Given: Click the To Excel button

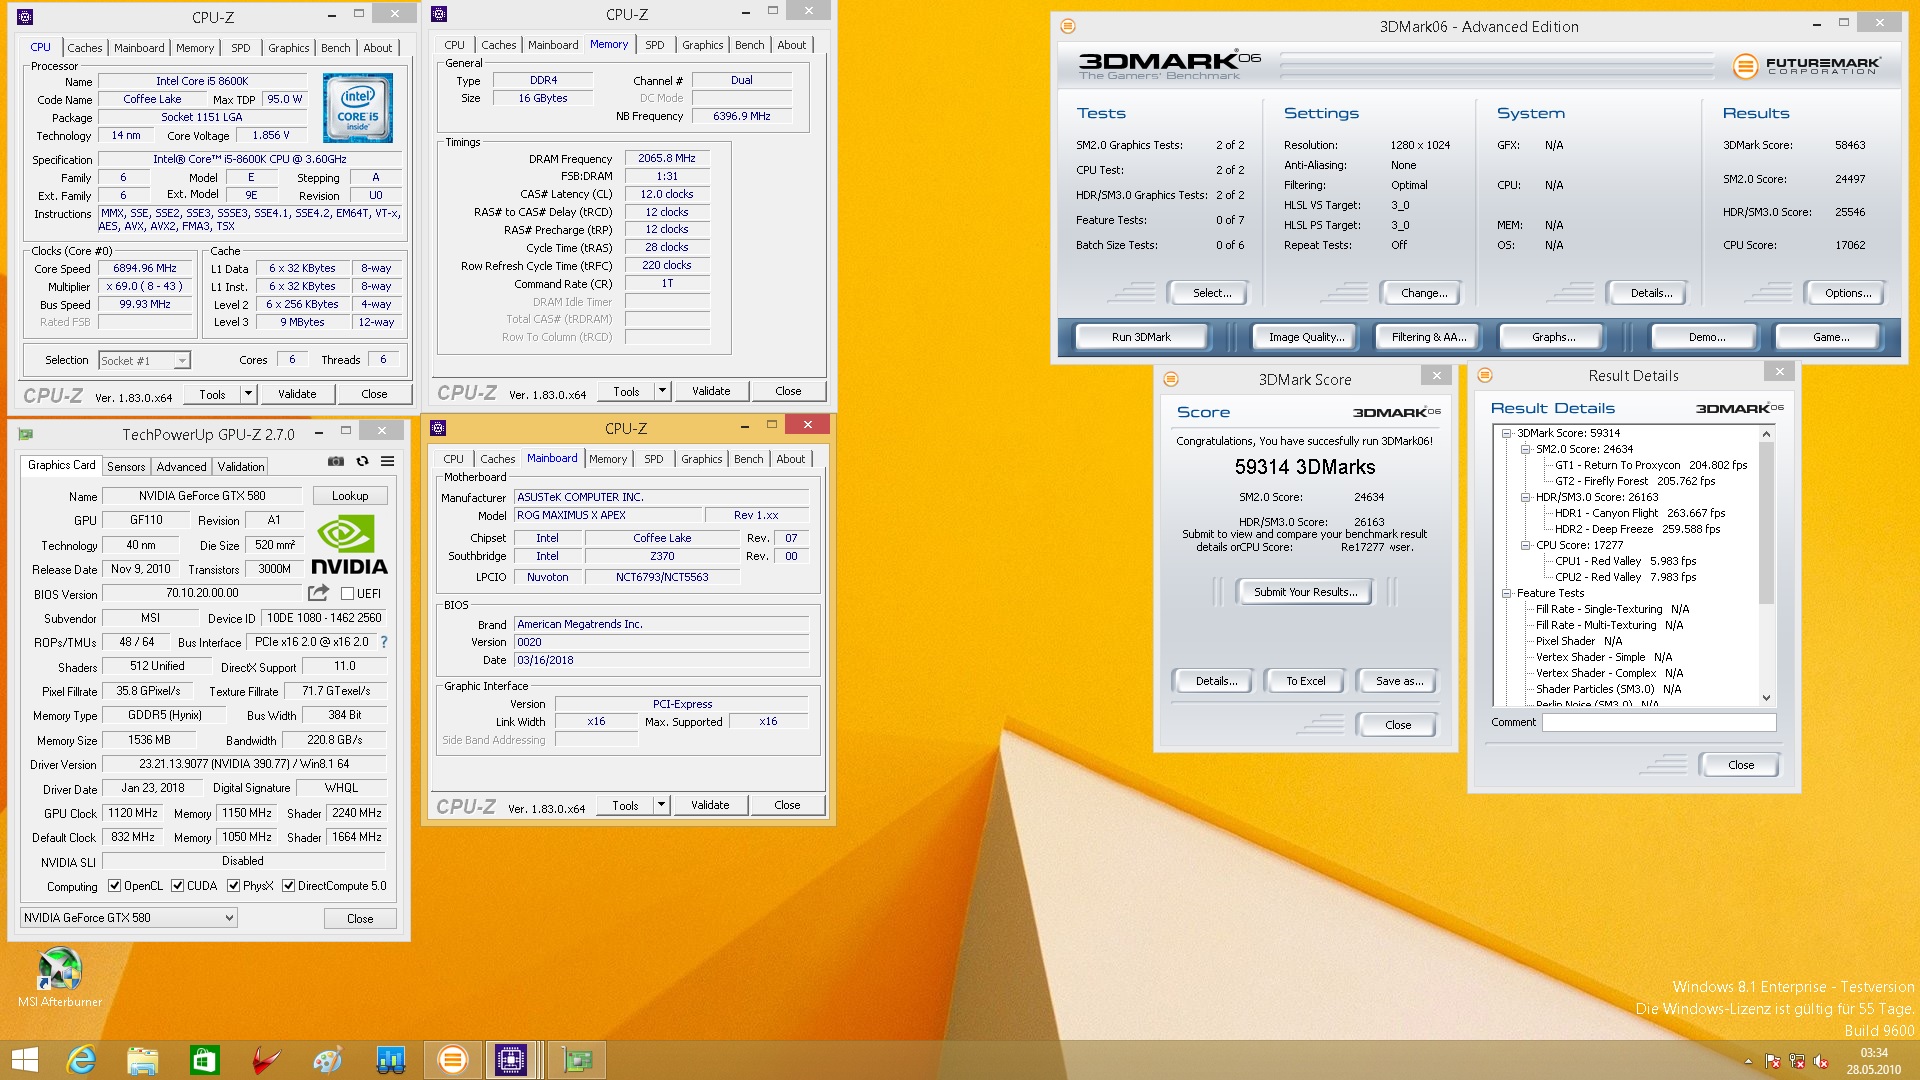Looking at the screenshot, I should point(1306,681).
